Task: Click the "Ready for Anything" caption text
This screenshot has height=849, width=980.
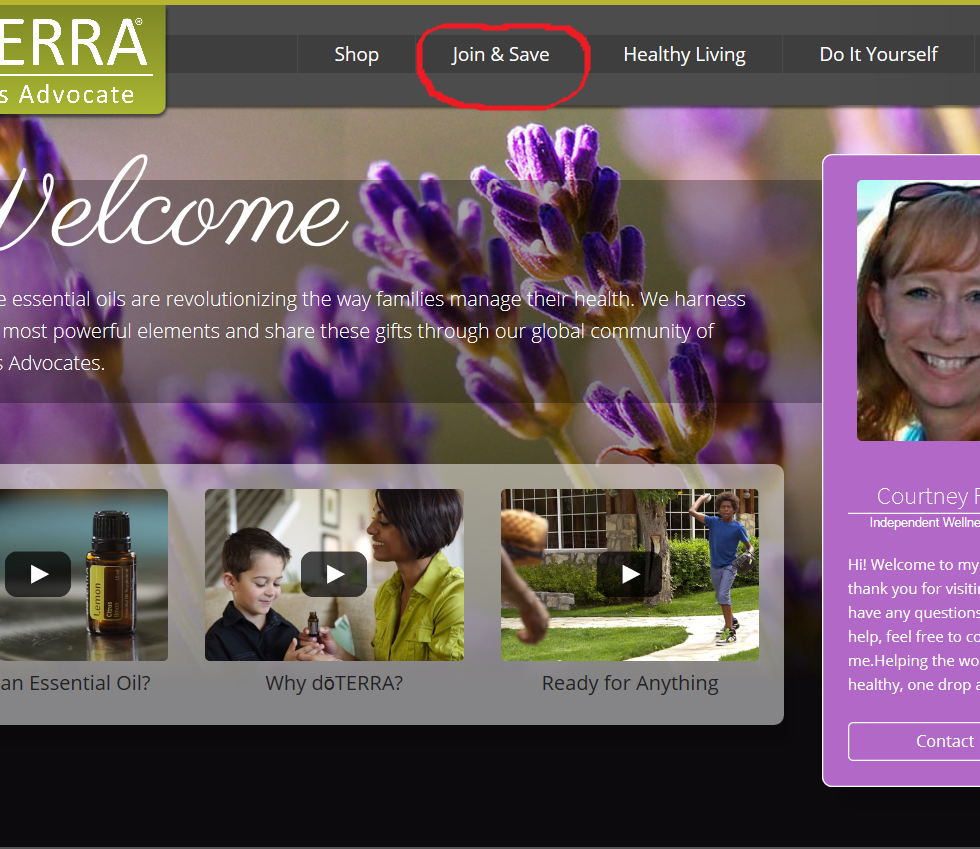Action: tap(629, 683)
